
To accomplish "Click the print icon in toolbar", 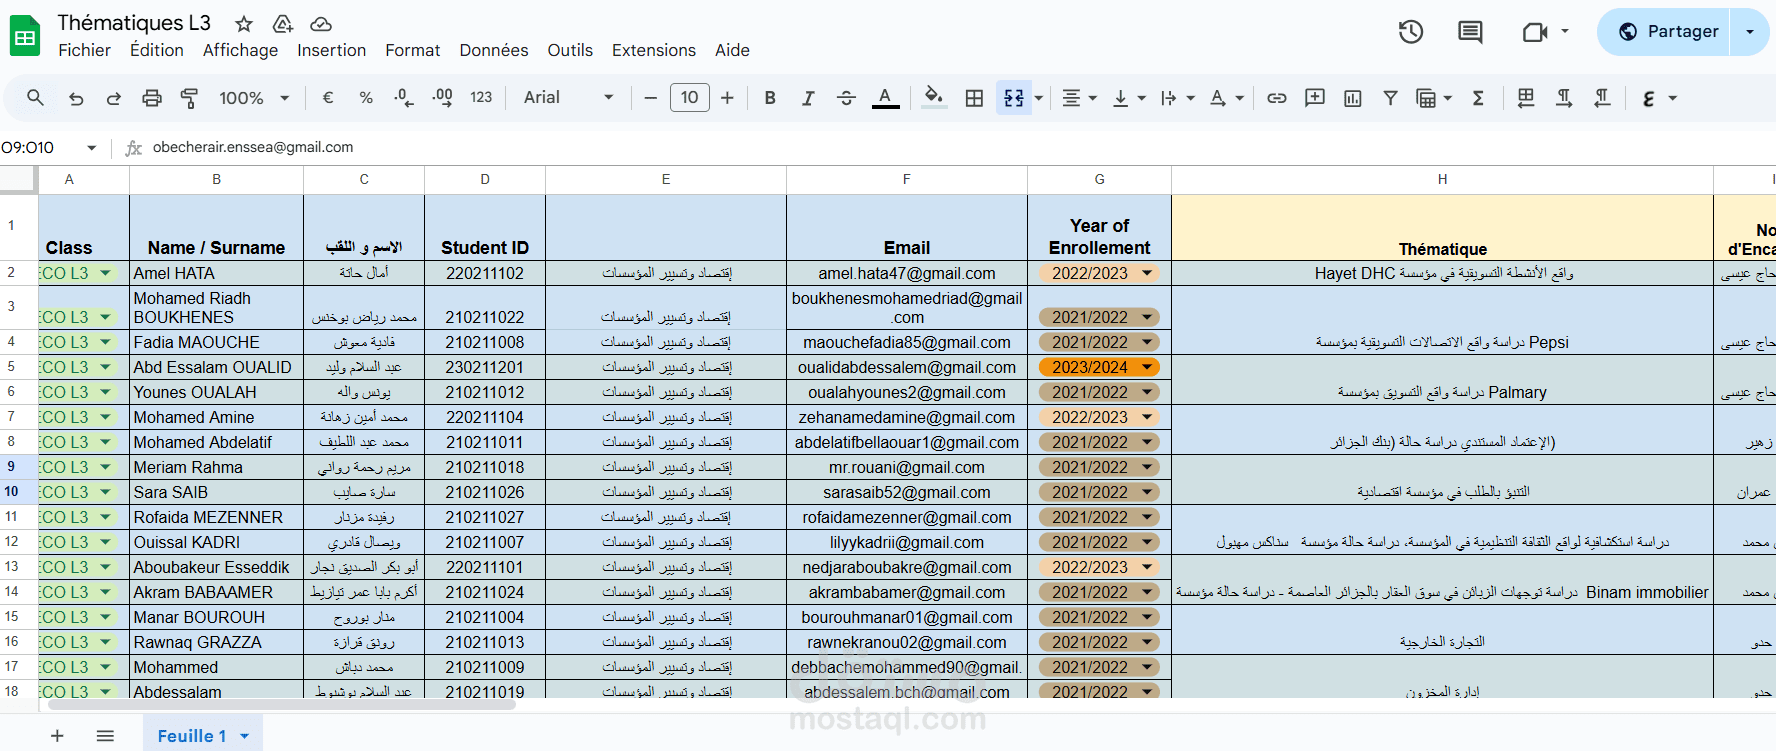I will coord(152,98).
